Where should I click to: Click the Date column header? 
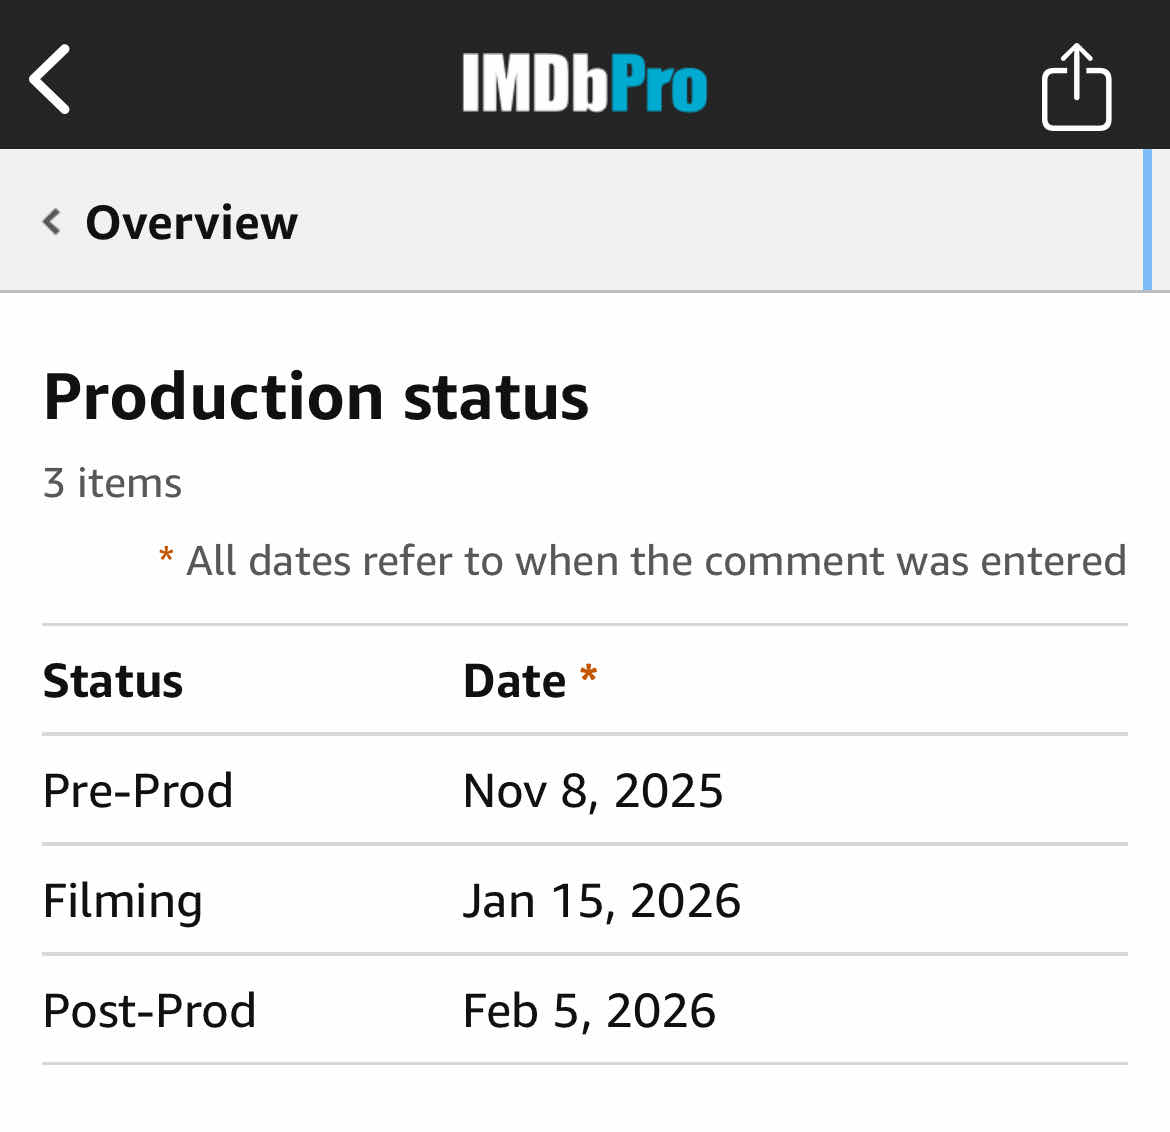(514, 681)
